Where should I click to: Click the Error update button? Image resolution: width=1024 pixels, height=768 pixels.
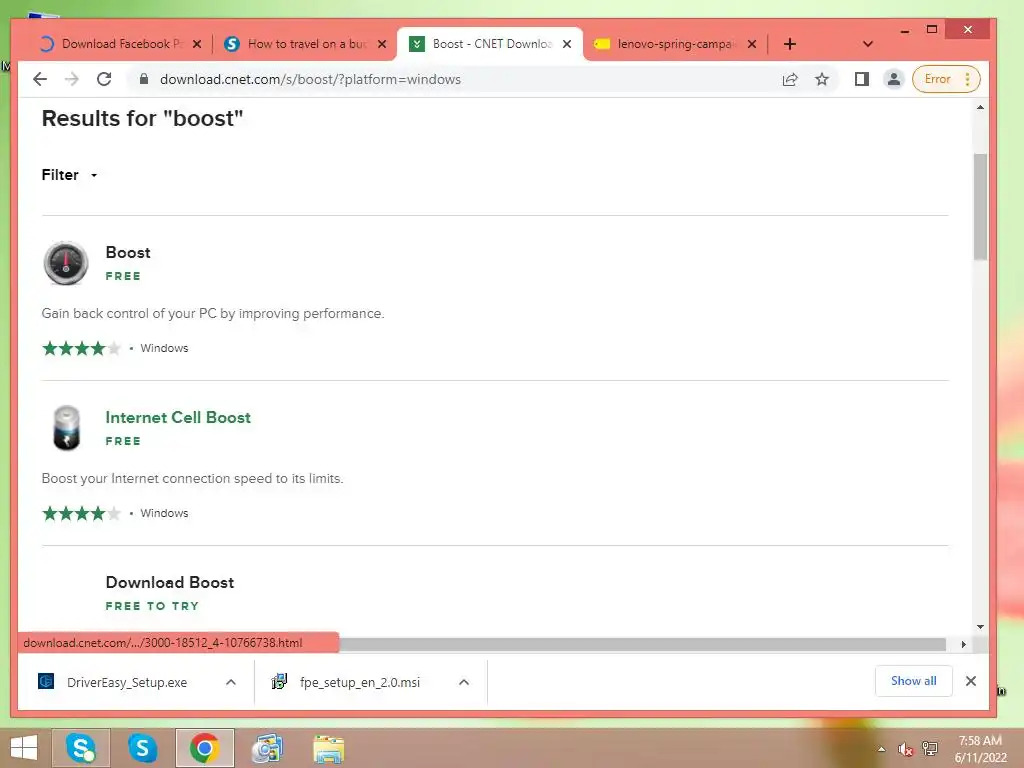pos(946,79)
